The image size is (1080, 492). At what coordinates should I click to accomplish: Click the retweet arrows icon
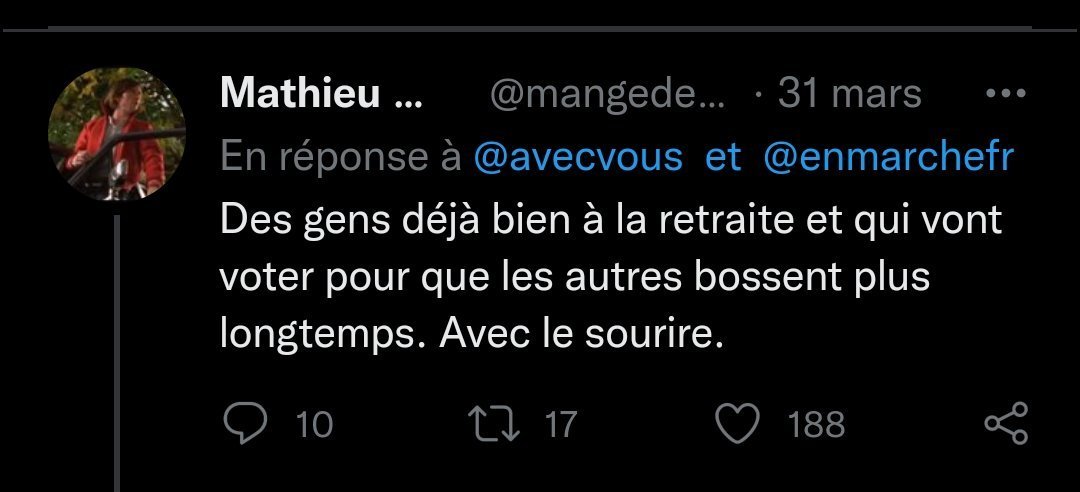click(500, 424)
